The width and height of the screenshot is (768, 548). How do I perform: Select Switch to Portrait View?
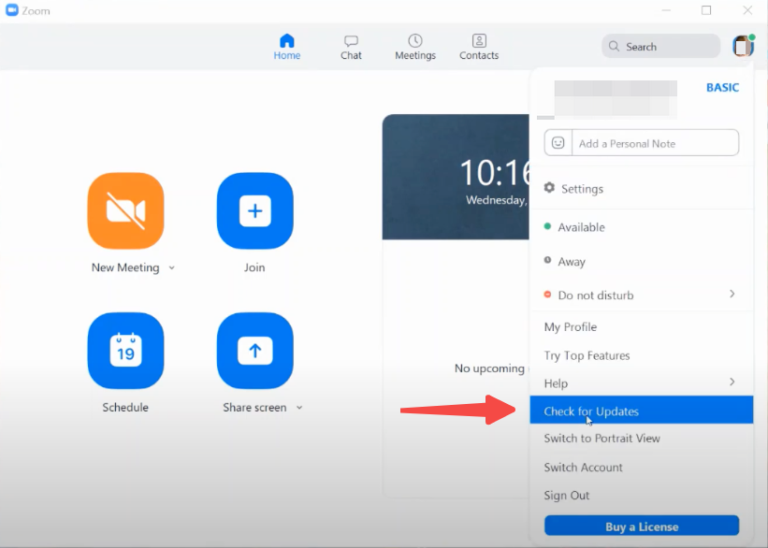pyautogui.click(x=642, y=438)
